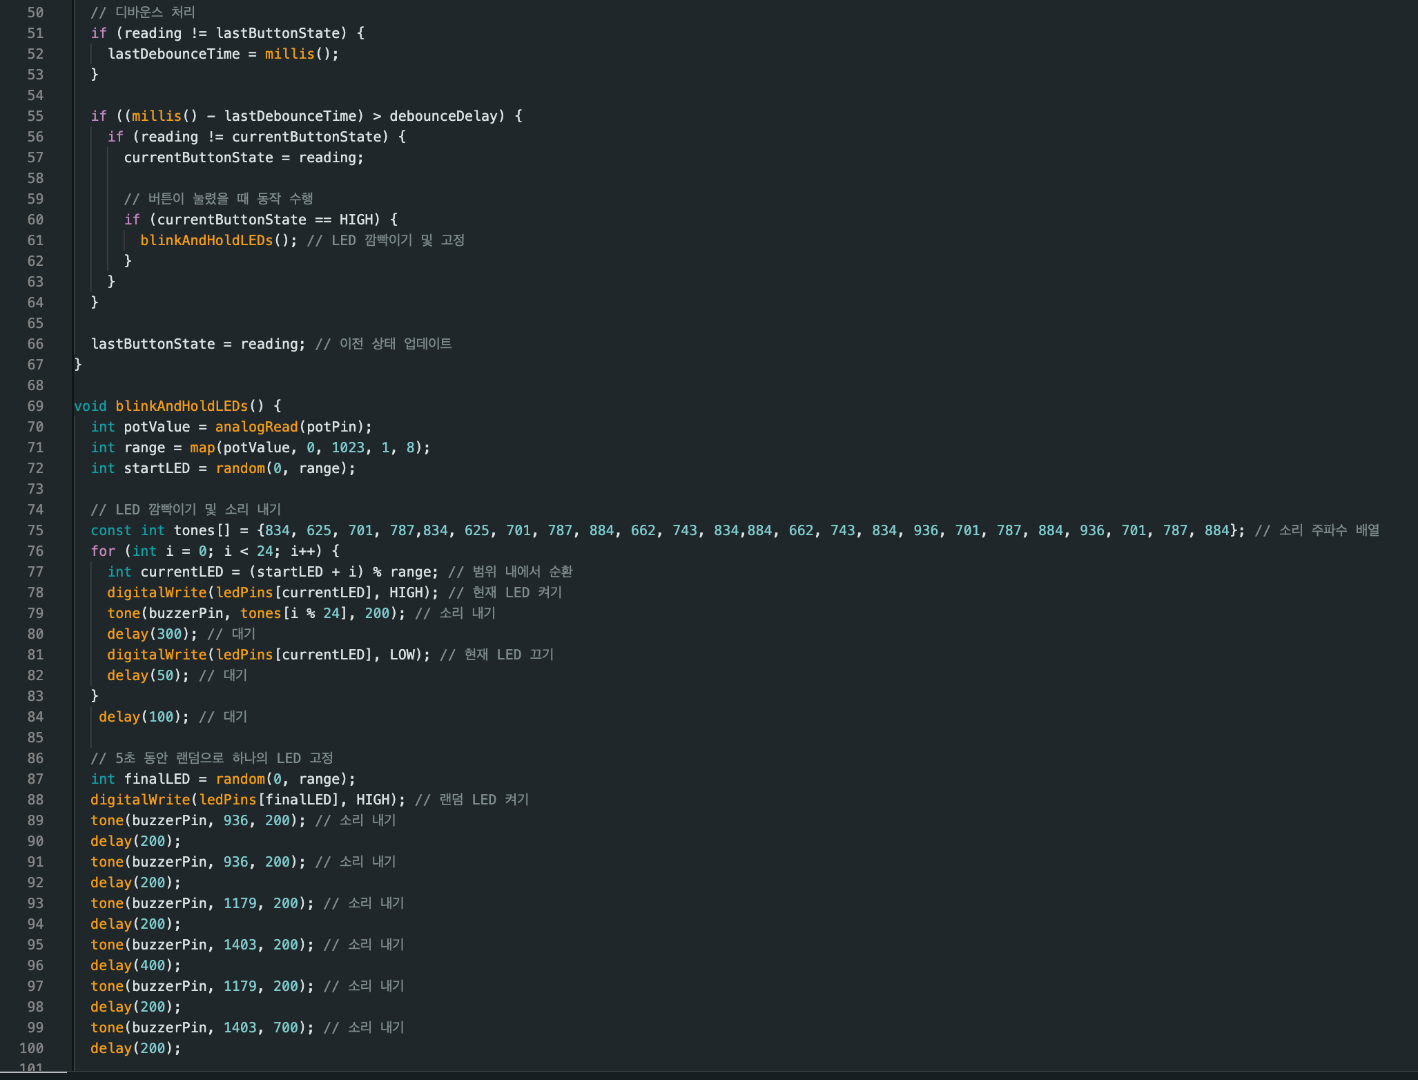The width and height of the screenshot is (1418, 1080).
Task: Click the '소리 주파수 배열' comment
Action: point(1329,530)
